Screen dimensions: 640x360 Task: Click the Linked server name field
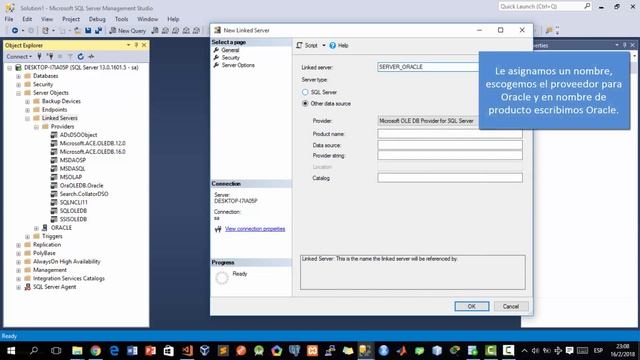pyautogui.click(x=428, y=67)
